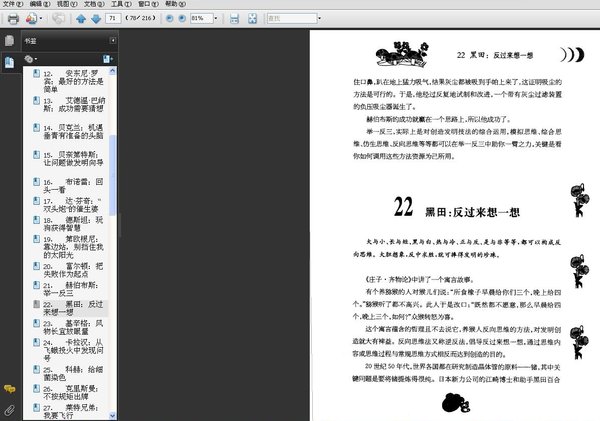
Task: Click the bookmarks list scroll up arrow
Action: (112, 71)
